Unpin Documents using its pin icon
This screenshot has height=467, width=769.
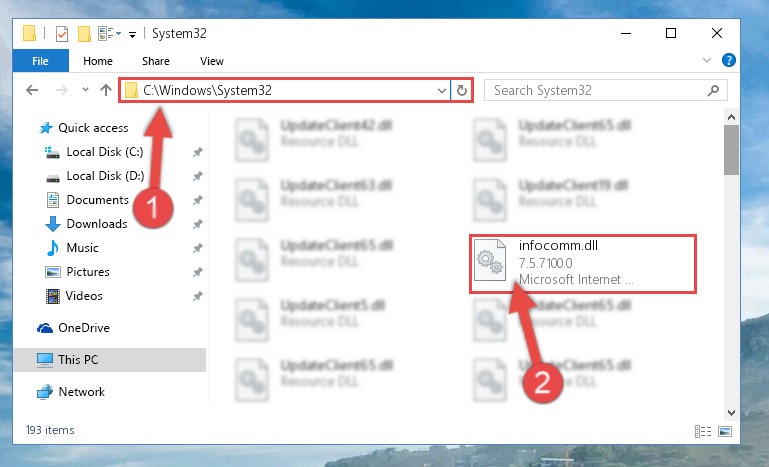coord(198,200)
